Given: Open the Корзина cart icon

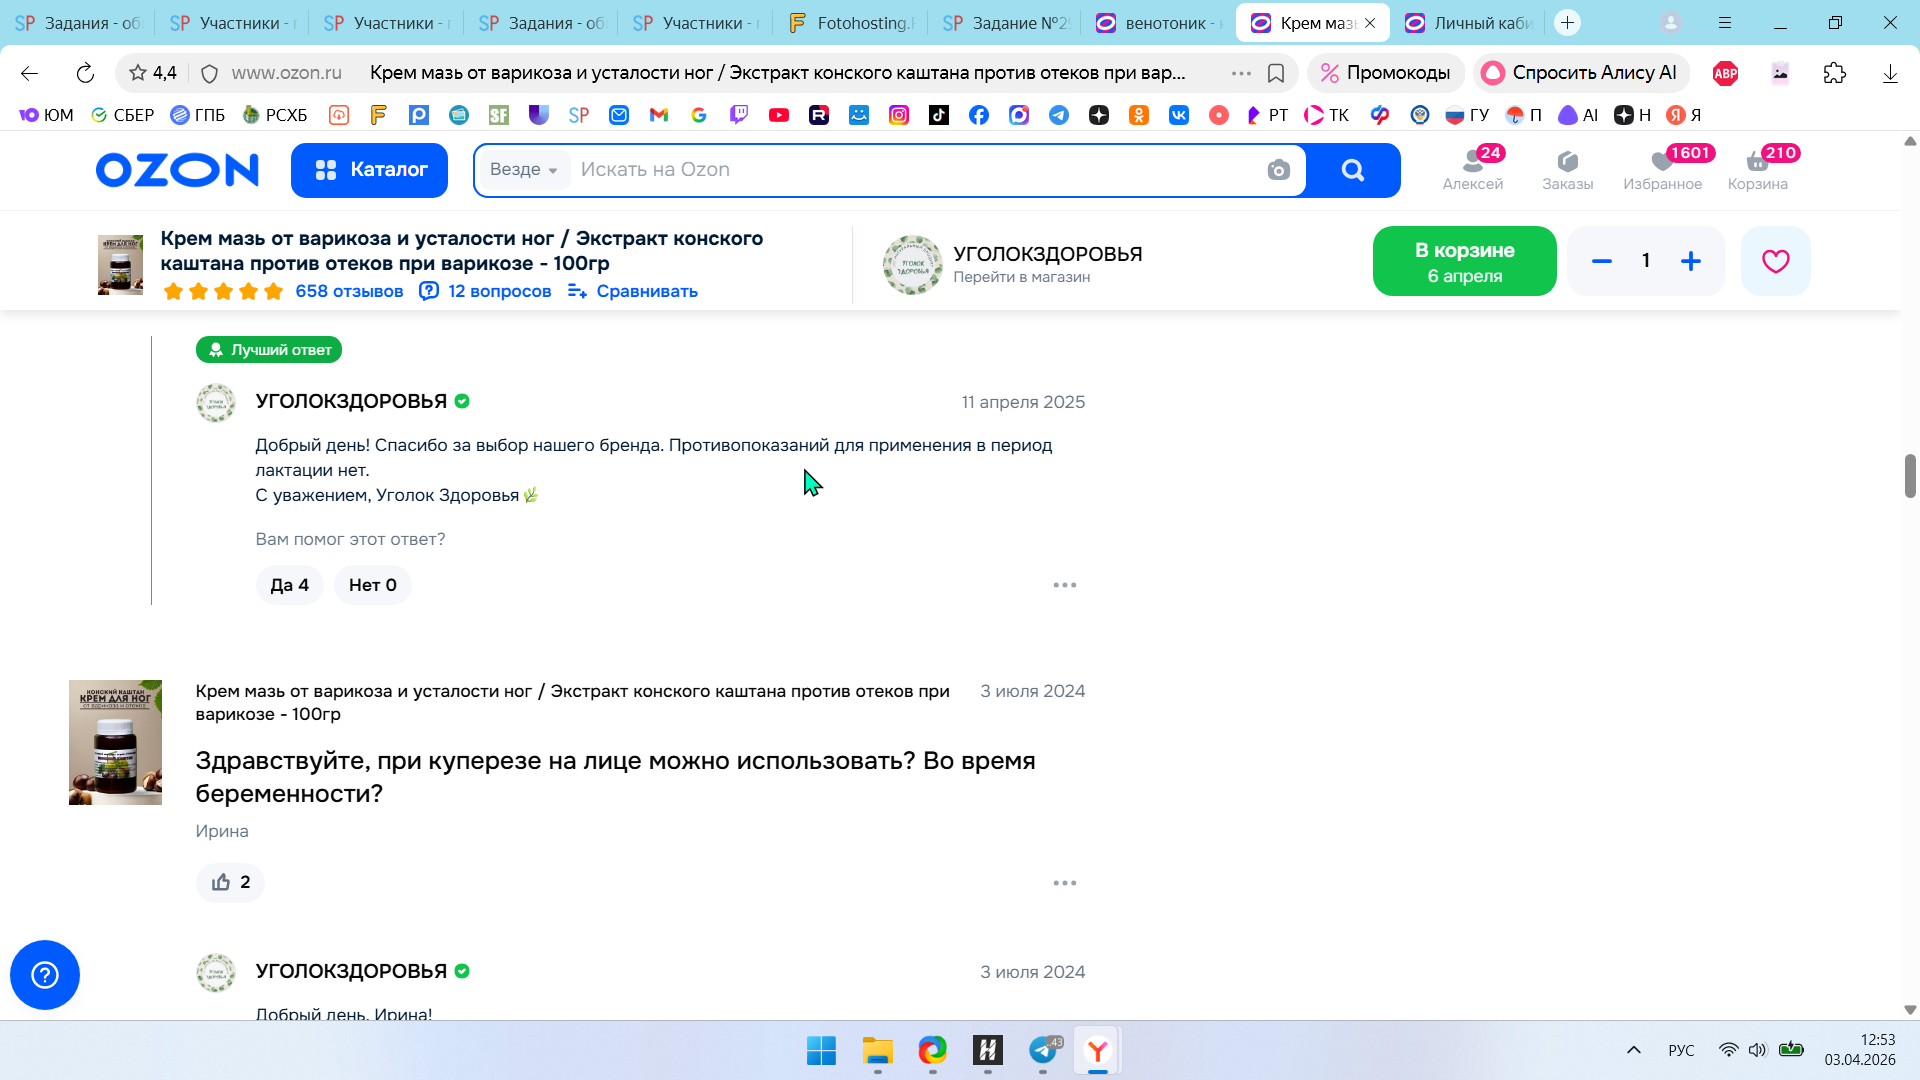Looking at the screenshot, I should 1757,169.
